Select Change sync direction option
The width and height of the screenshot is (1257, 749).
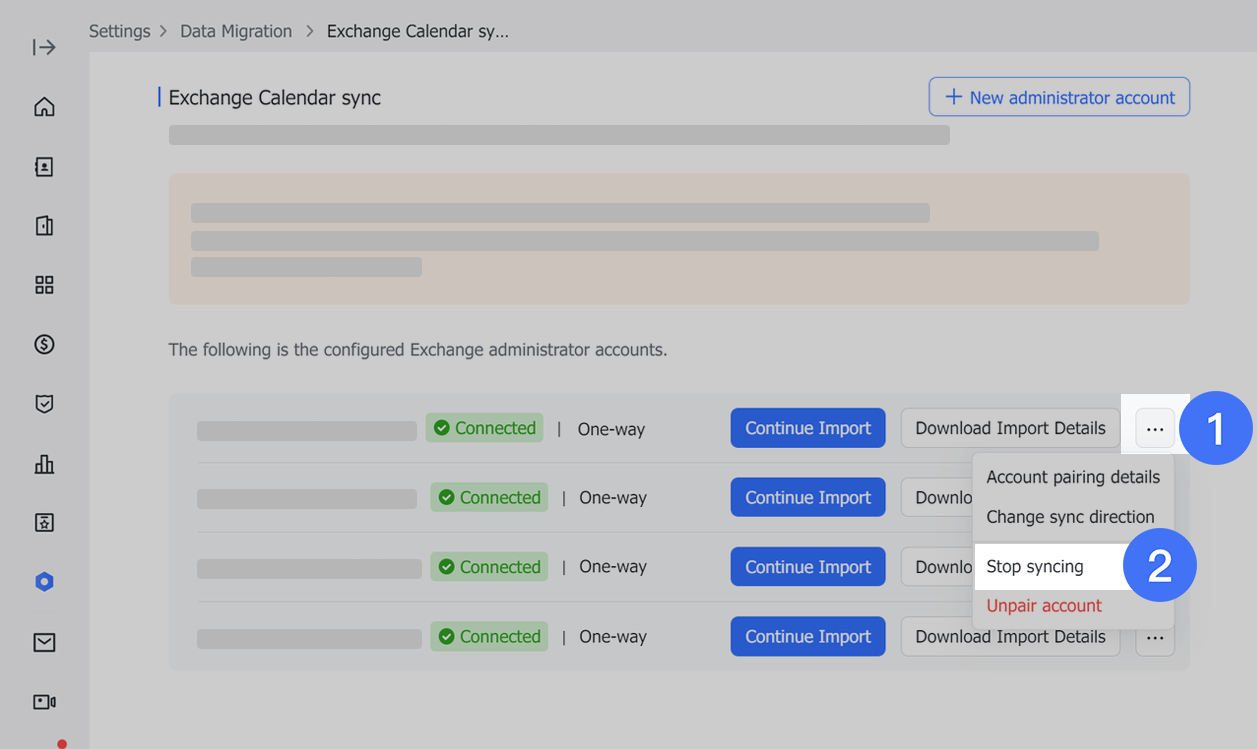[x=1070, y=517]
